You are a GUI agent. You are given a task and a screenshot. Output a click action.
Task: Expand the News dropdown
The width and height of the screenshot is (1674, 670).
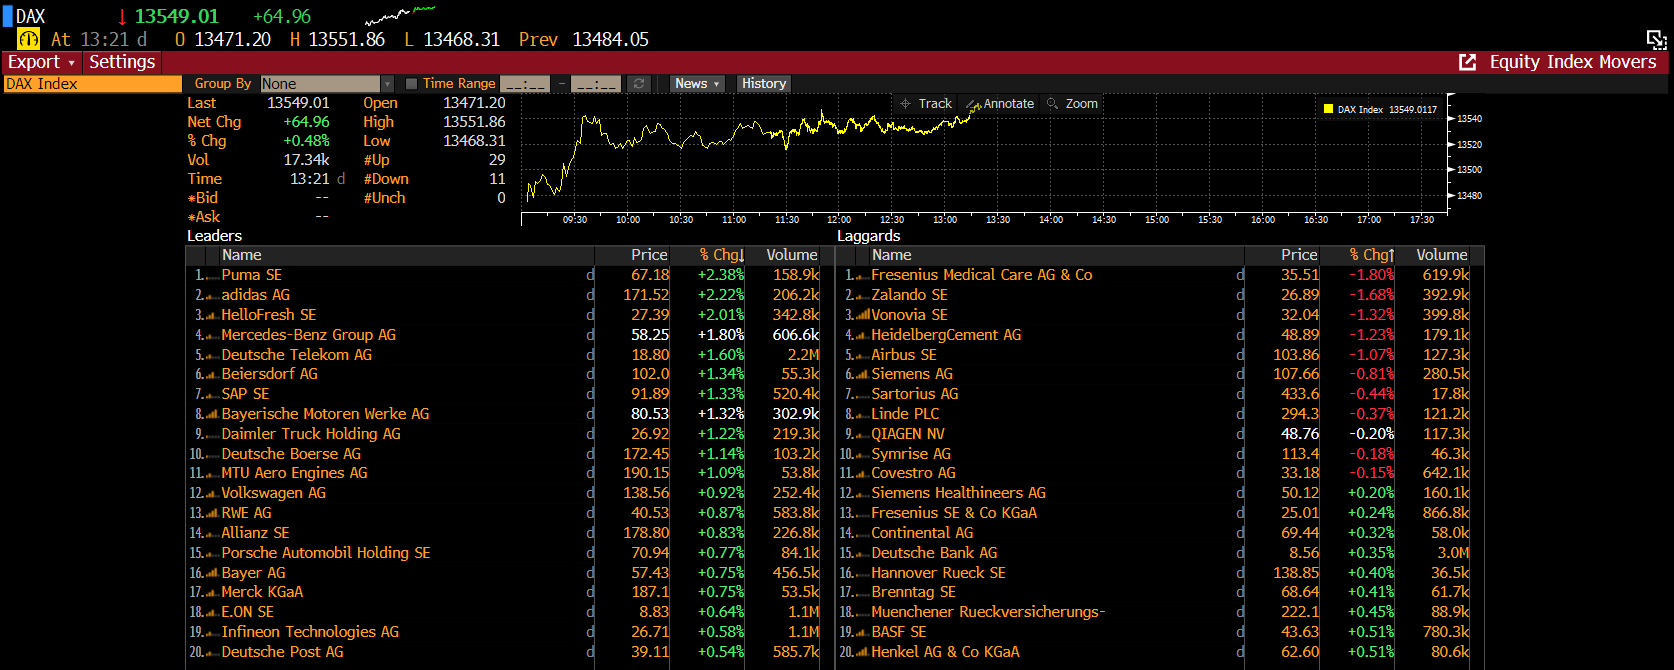[x=697, y=84]
